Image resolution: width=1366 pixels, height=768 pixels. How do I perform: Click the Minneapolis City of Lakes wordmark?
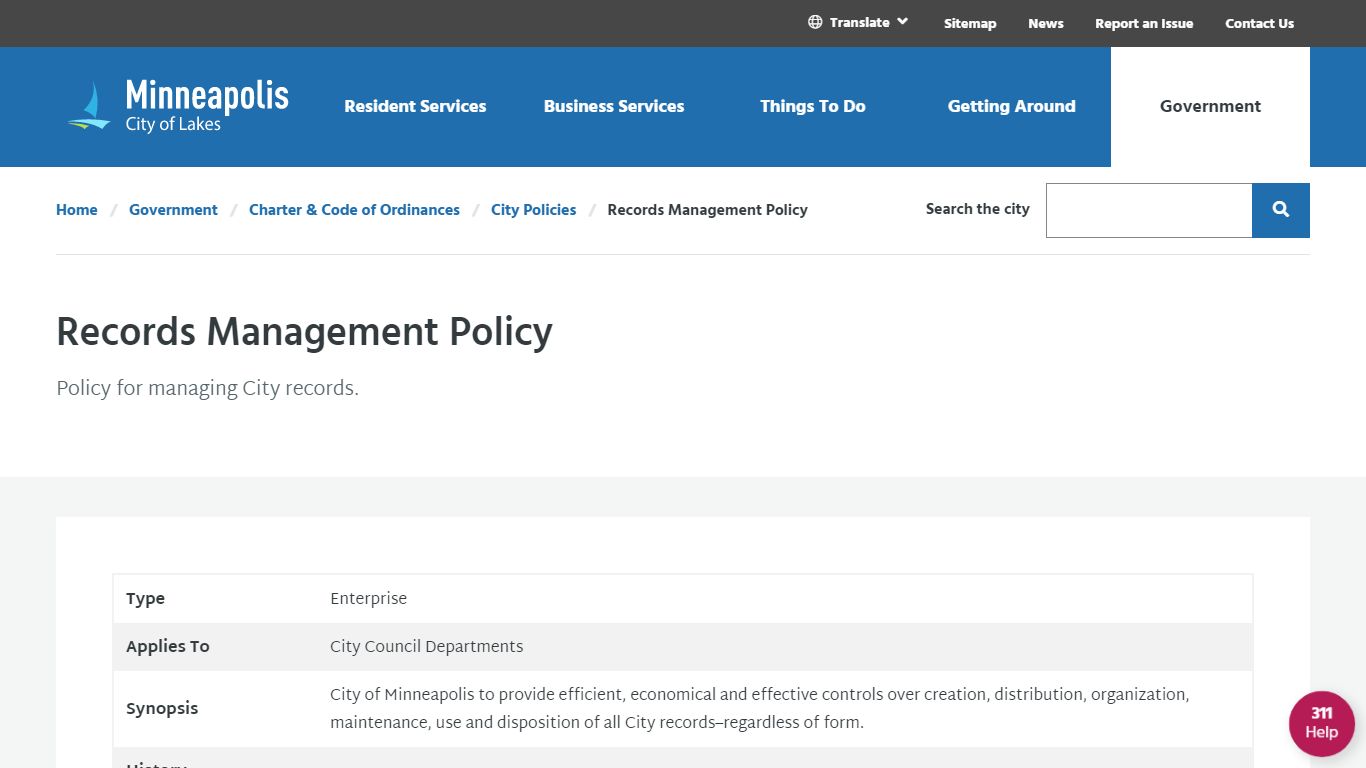coord(207,106)
